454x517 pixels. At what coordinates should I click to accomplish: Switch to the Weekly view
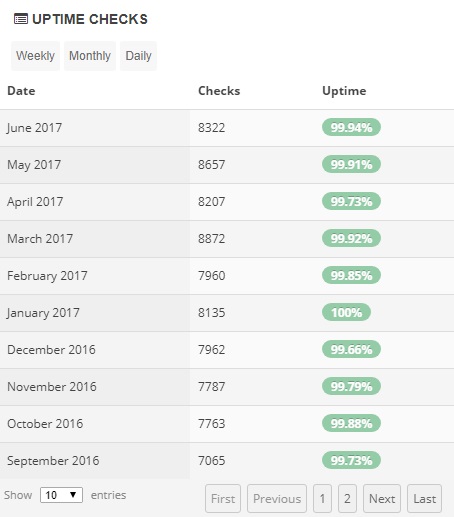[35, 56]
